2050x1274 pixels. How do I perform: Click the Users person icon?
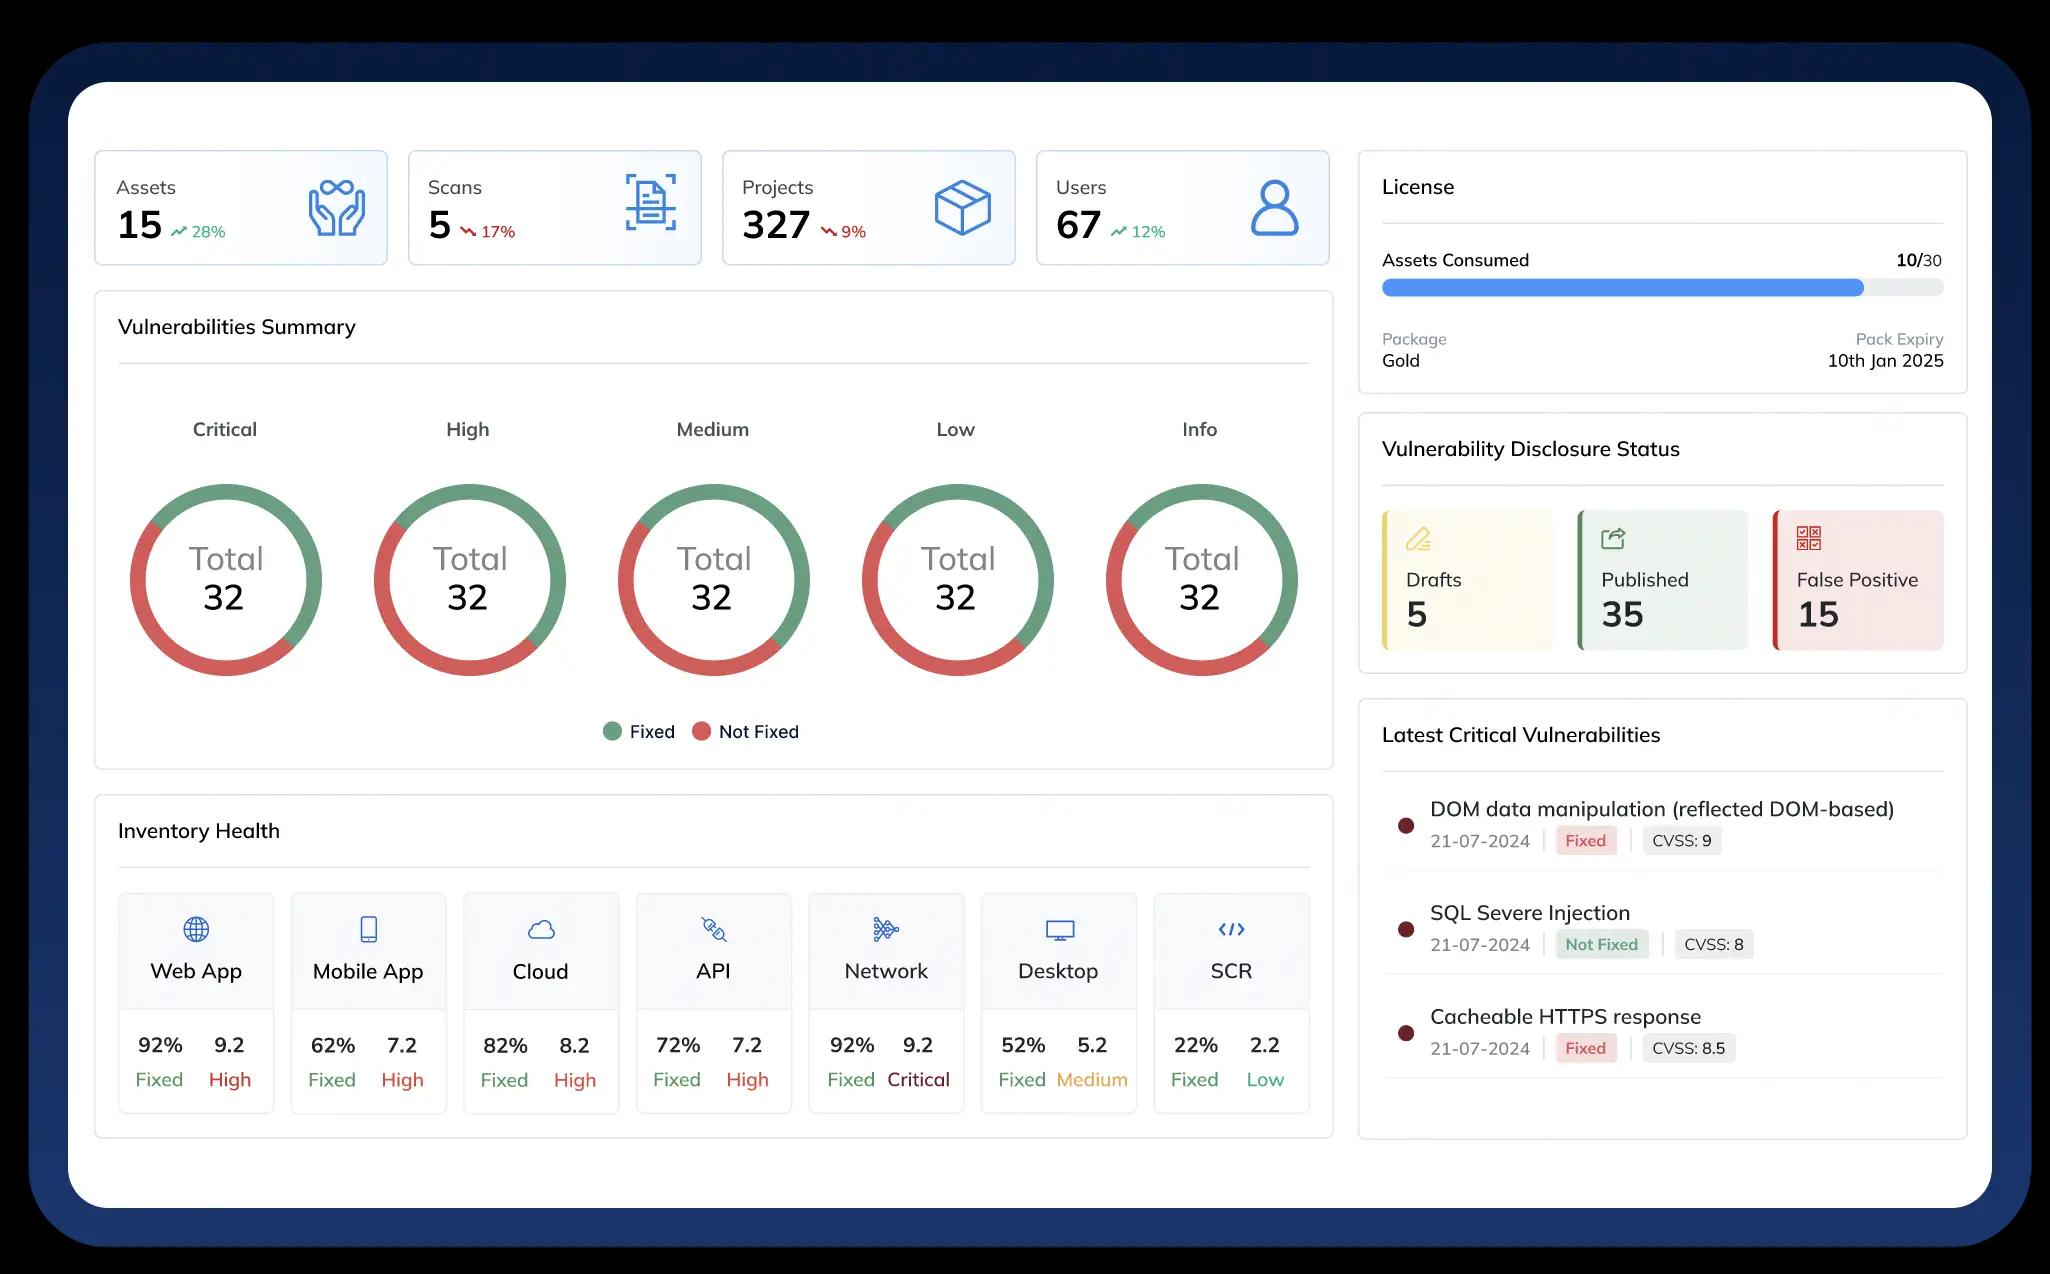[x=1274, y=208]
